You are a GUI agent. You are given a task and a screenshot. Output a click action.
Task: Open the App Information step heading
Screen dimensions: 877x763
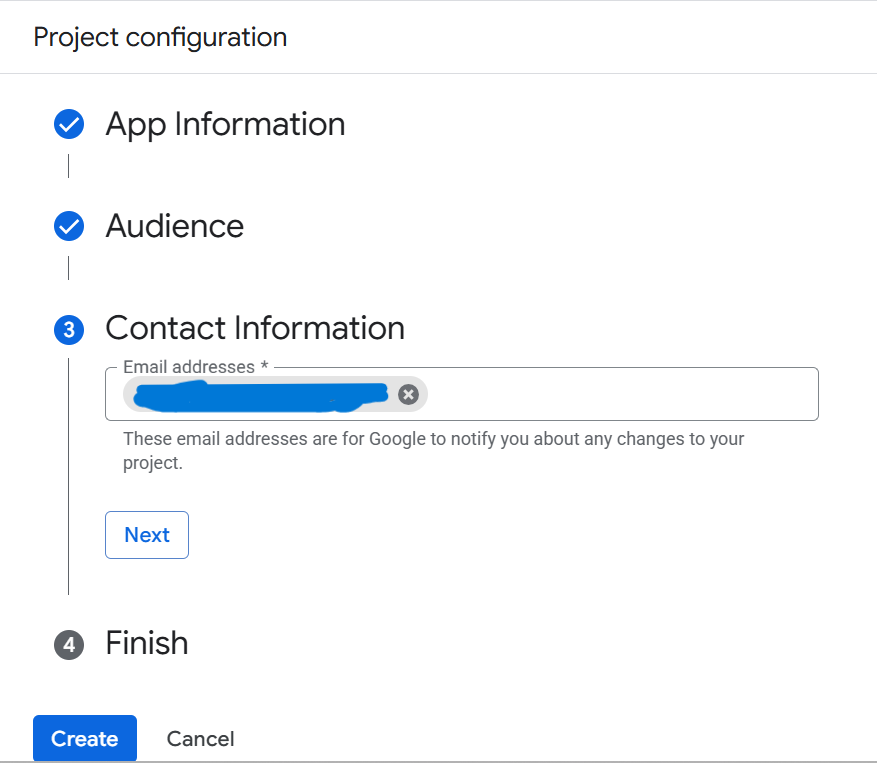point(225,125)
